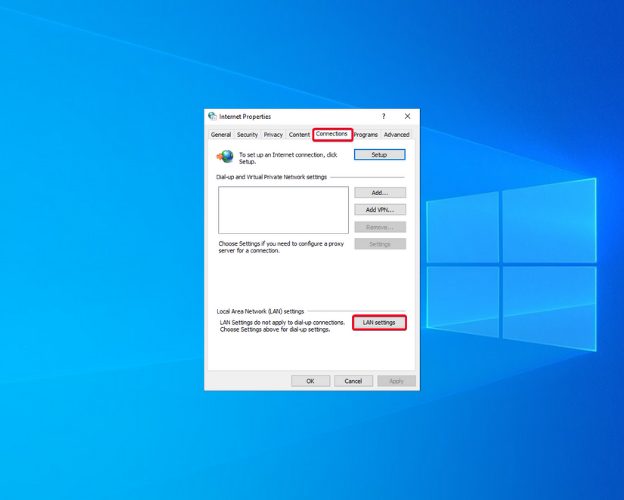
Task: Click 'To set up an Internet connection' text
Action: pos(288,158)
